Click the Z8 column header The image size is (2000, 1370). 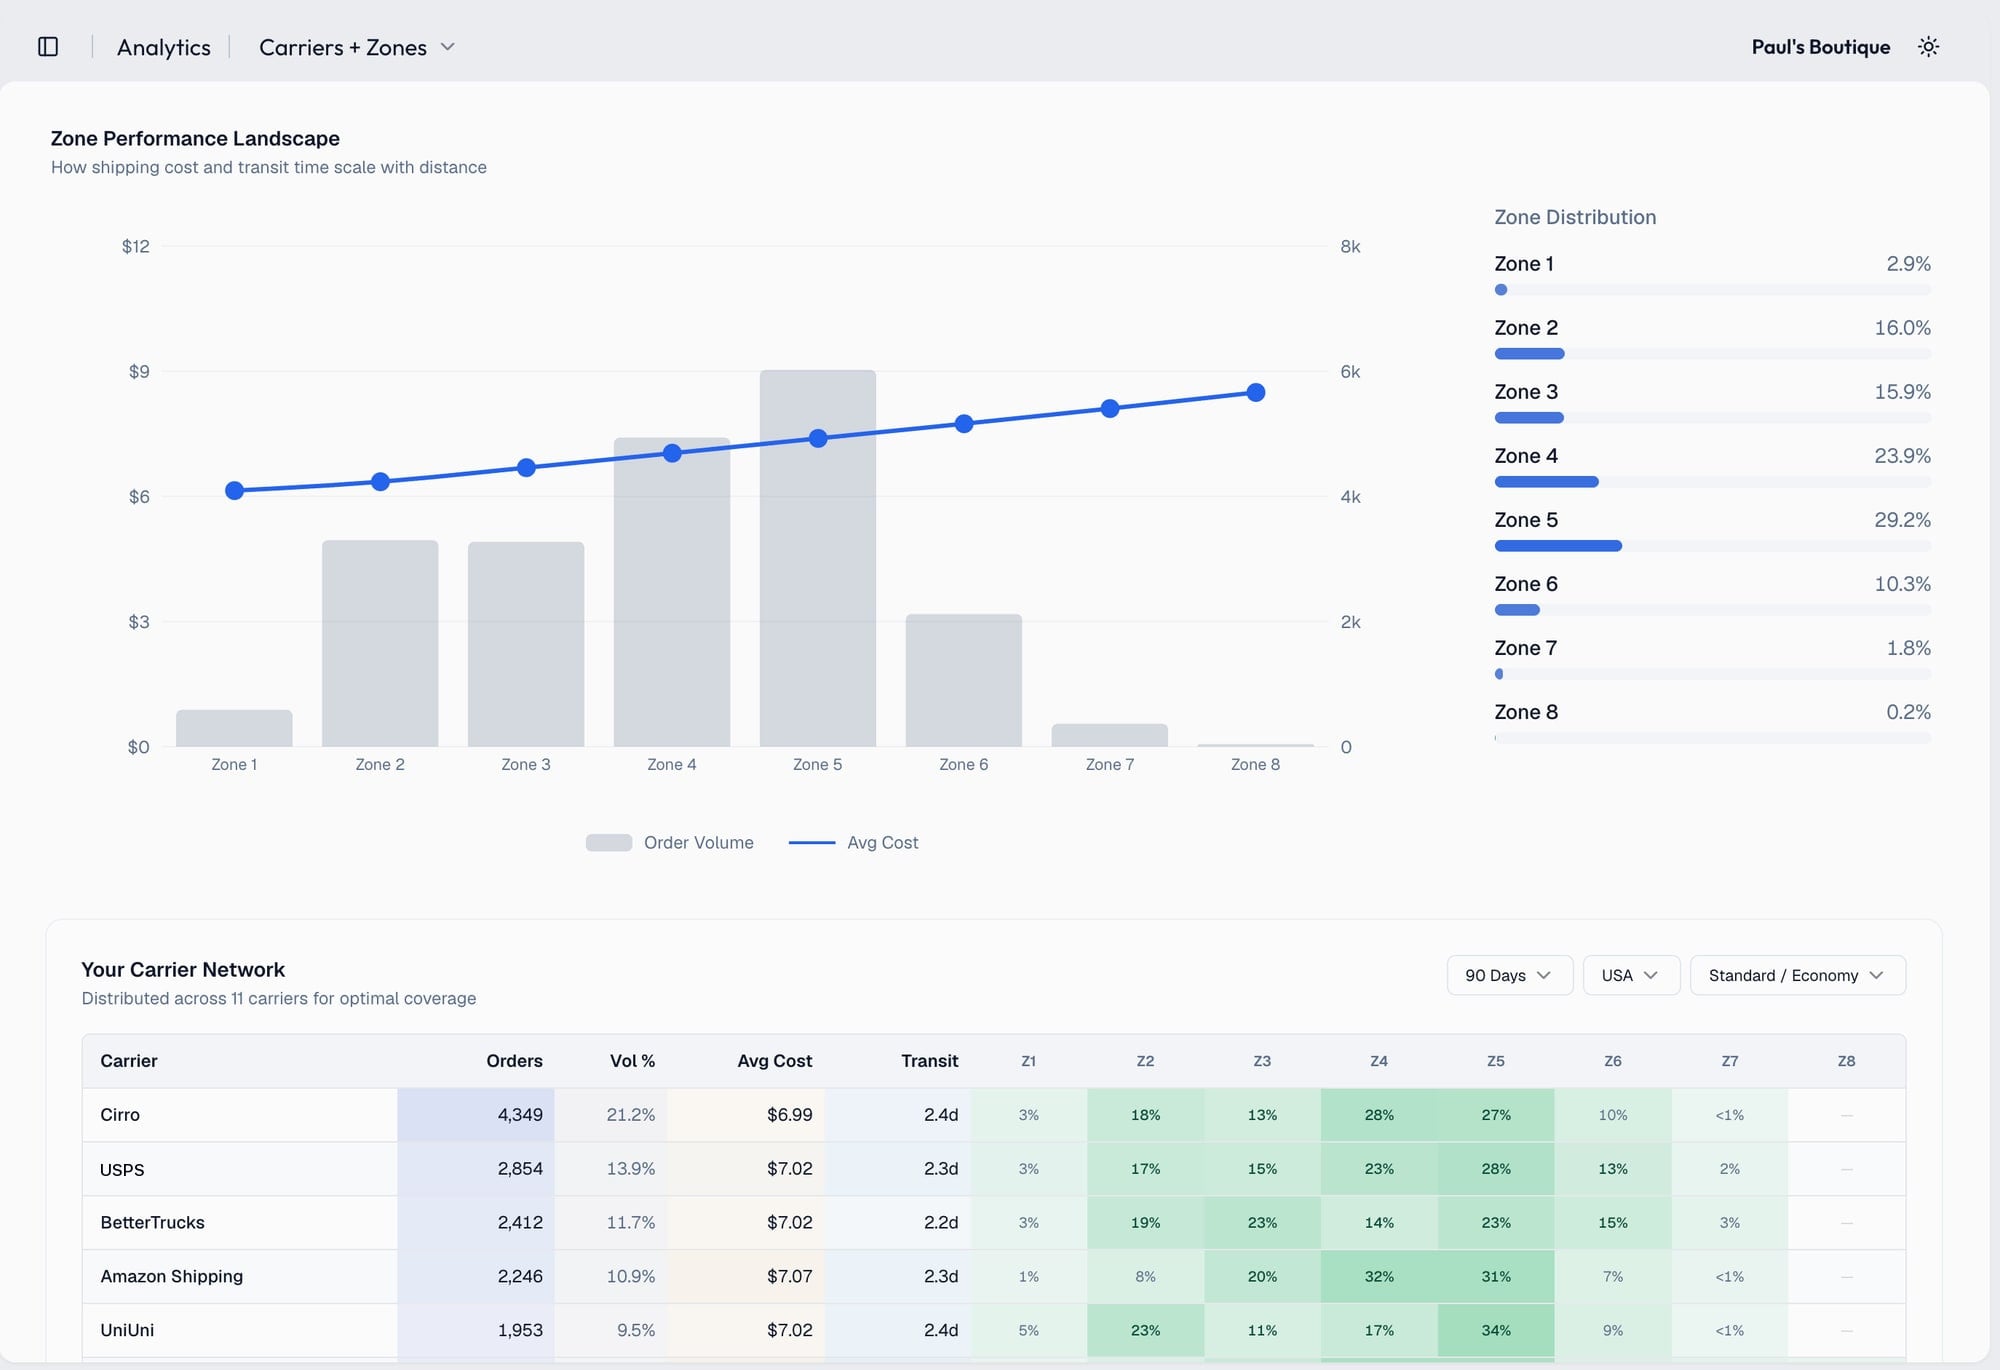coord(1847,1061)
